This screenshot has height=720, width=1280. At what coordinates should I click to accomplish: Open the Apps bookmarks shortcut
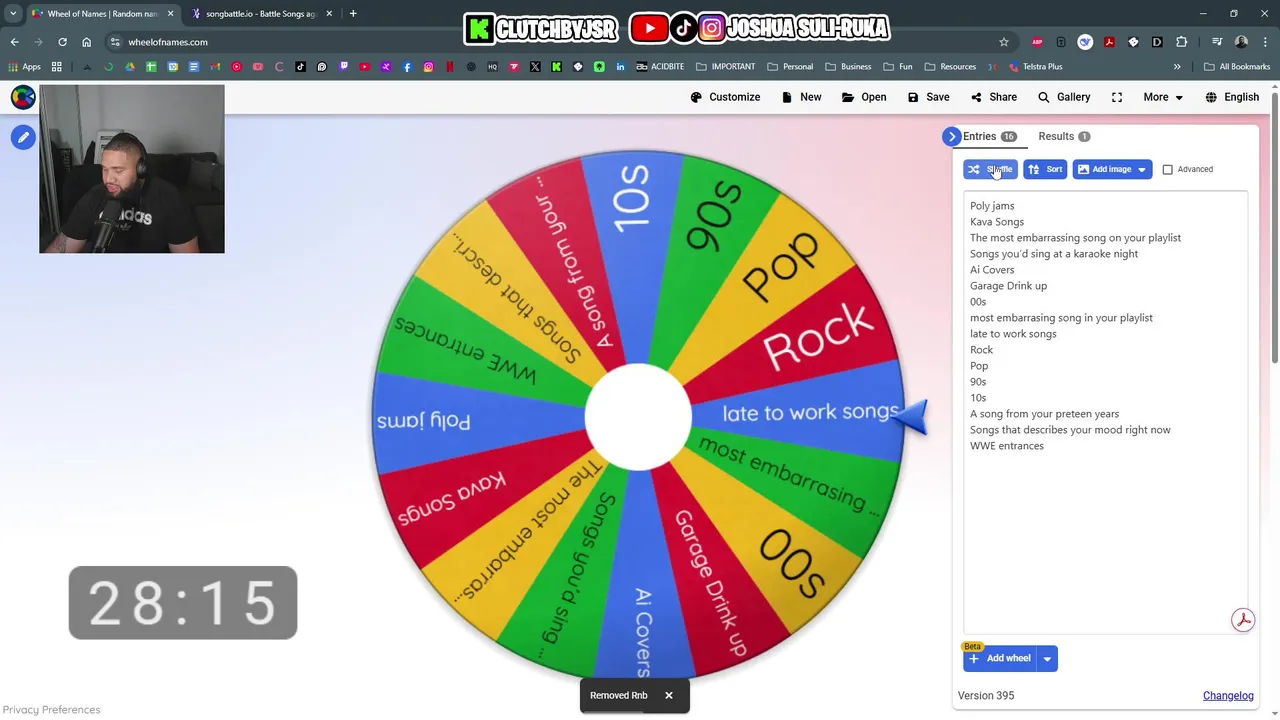24,67
